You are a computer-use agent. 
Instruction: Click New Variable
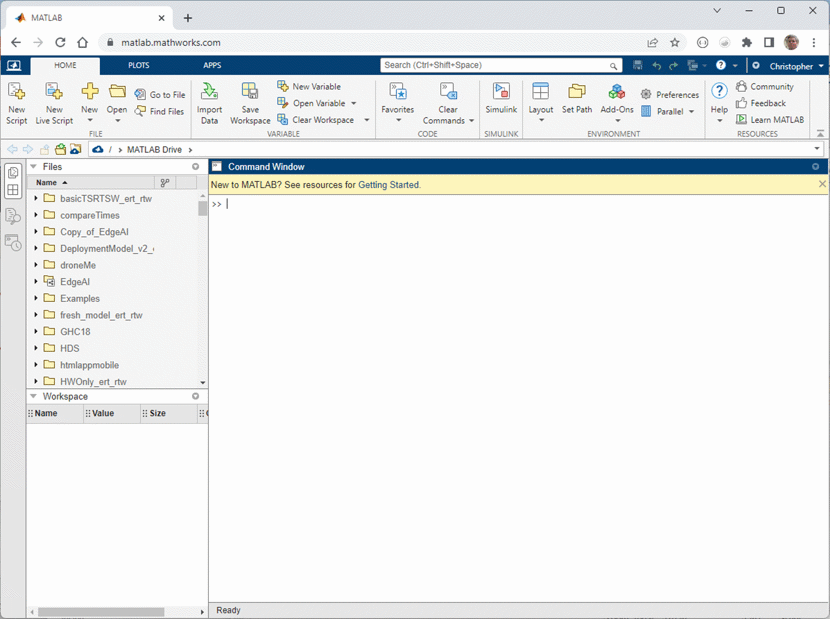click(309, 86)
